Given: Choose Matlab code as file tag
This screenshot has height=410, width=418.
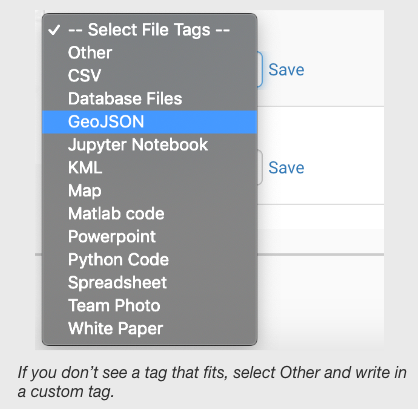Looking at the screenshot, I should [x=149, y=214].
